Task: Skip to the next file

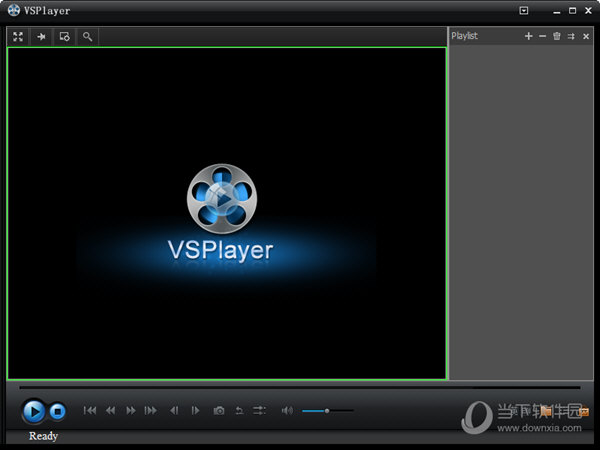Action: tap(151, 410)
